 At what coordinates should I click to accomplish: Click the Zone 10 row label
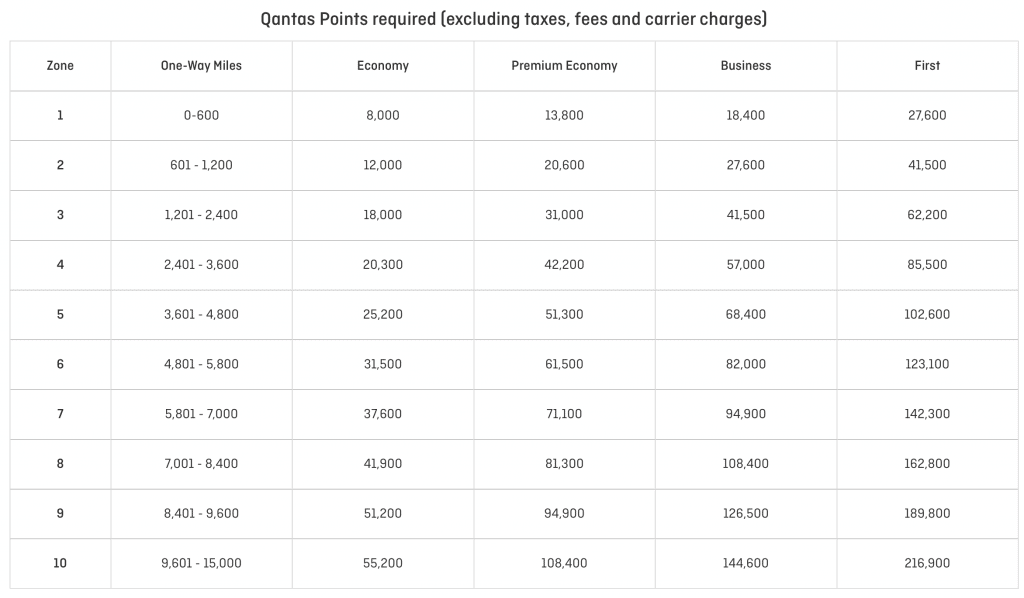click(60, 563)
